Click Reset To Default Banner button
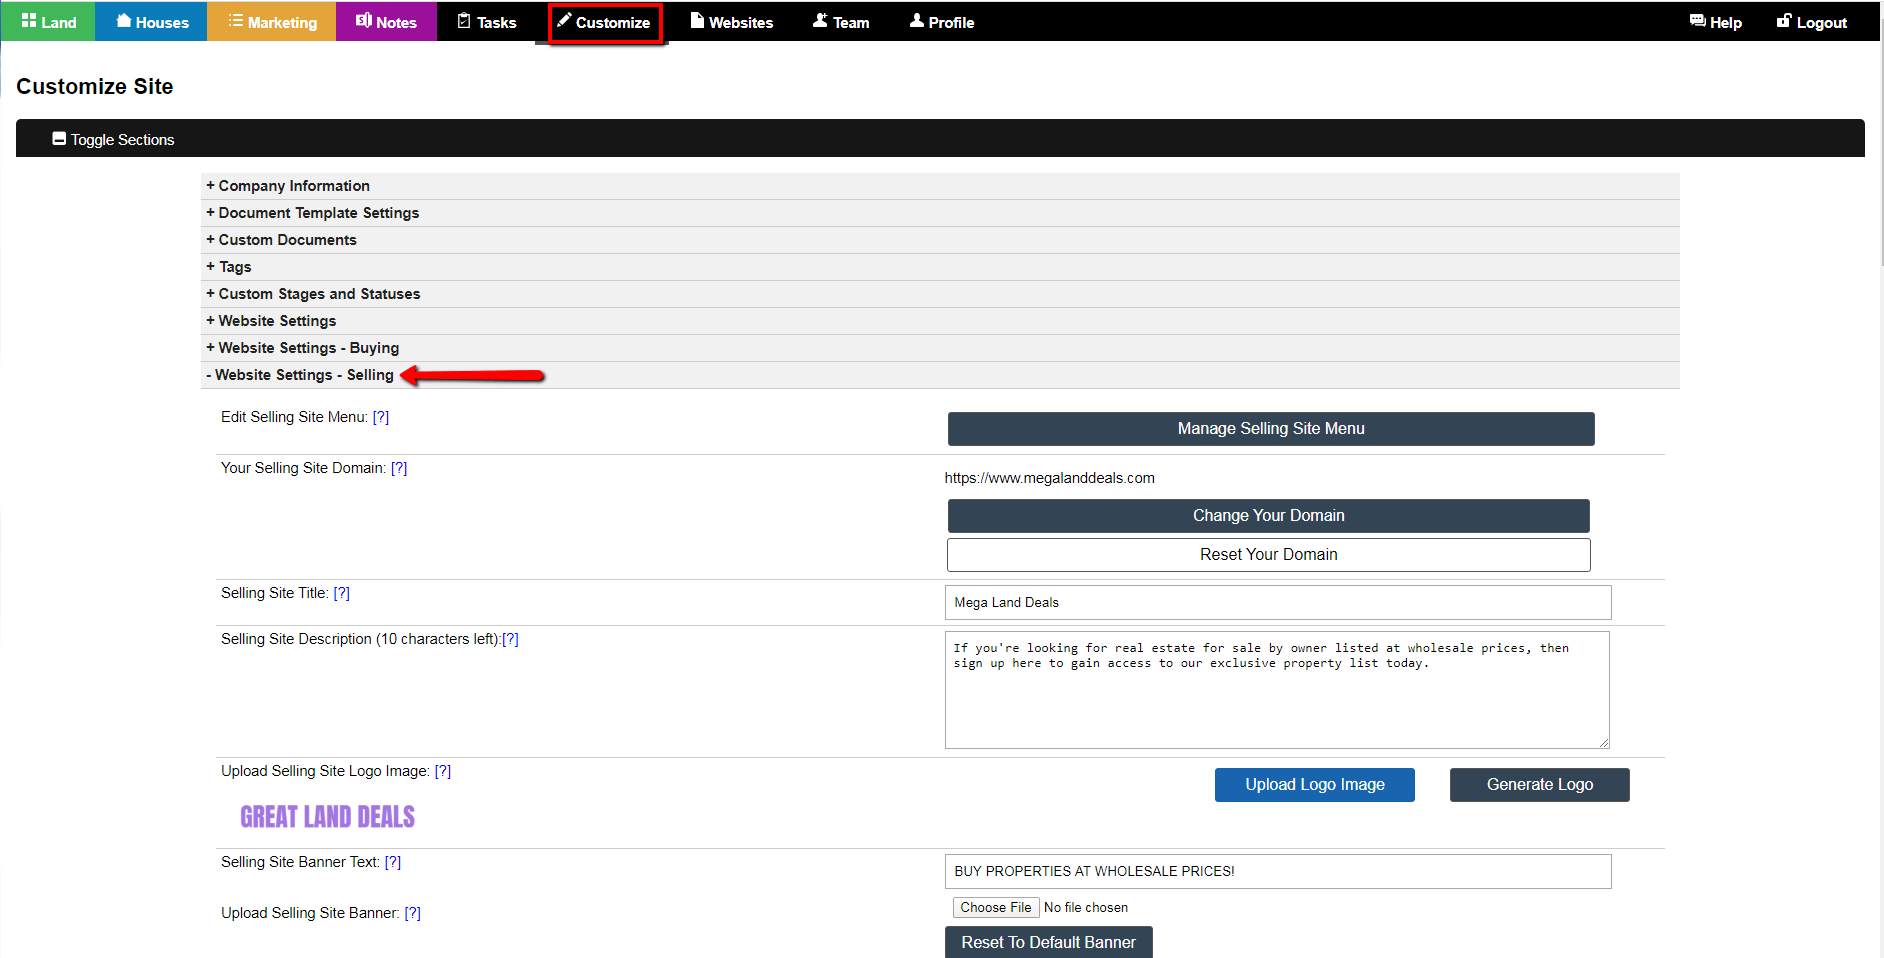This screenshot has height=958, width=1884. [x=1048, y=942]
